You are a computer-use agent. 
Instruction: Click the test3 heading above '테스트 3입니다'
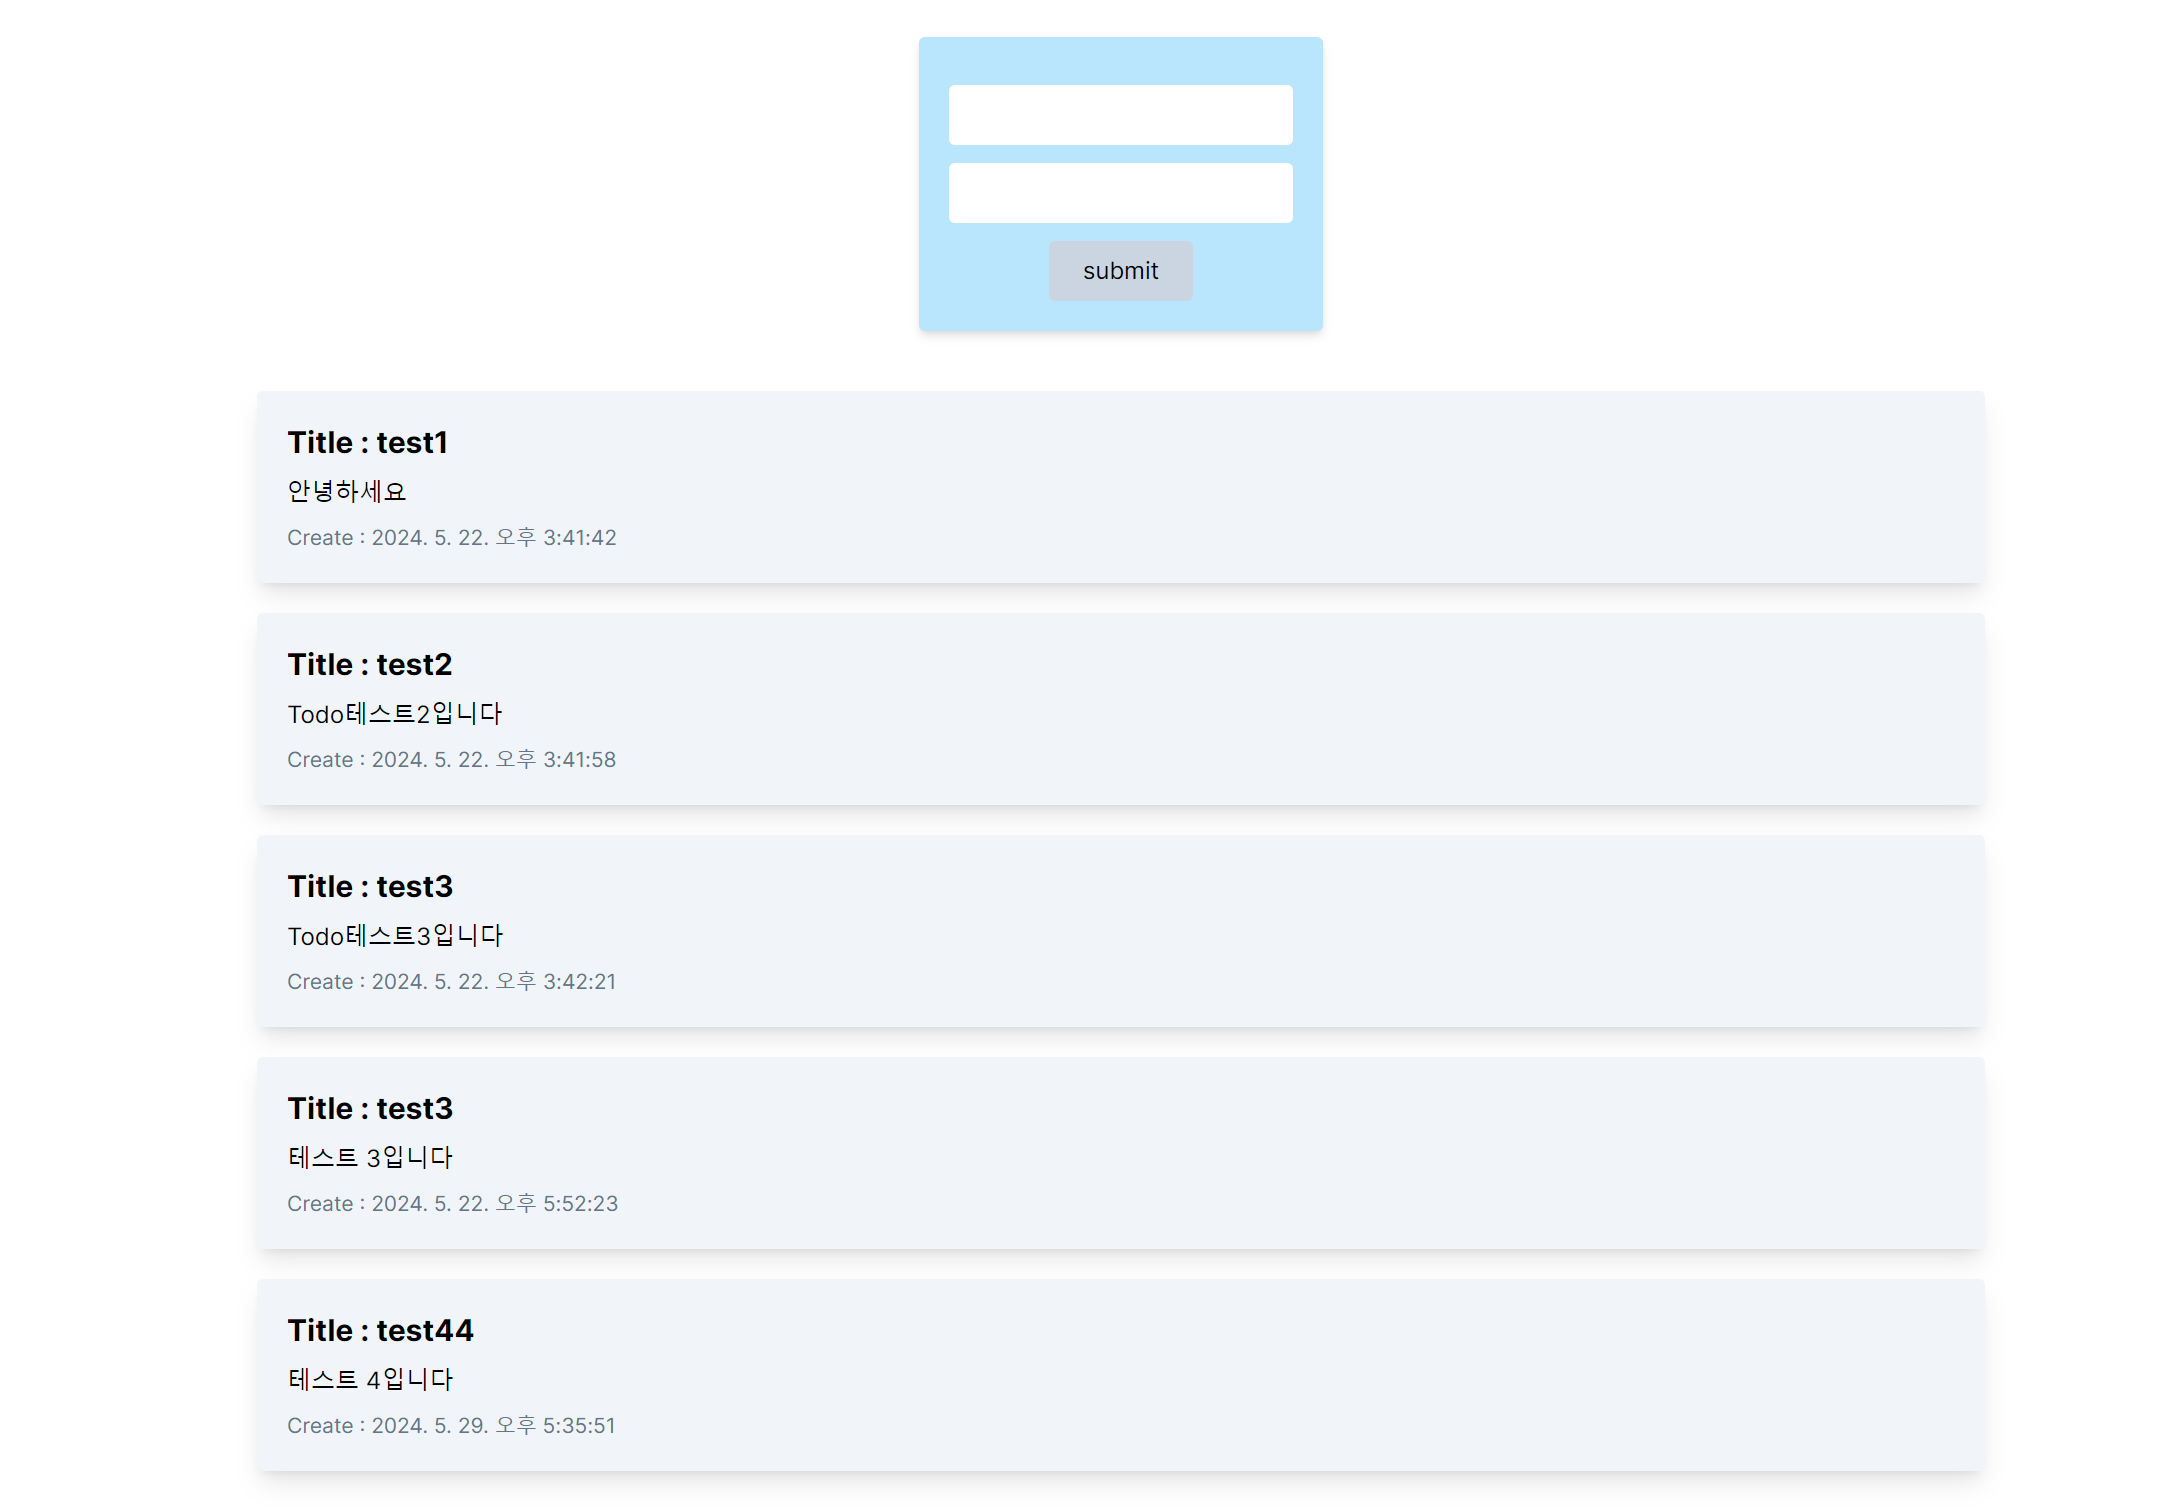[369, 1108]
